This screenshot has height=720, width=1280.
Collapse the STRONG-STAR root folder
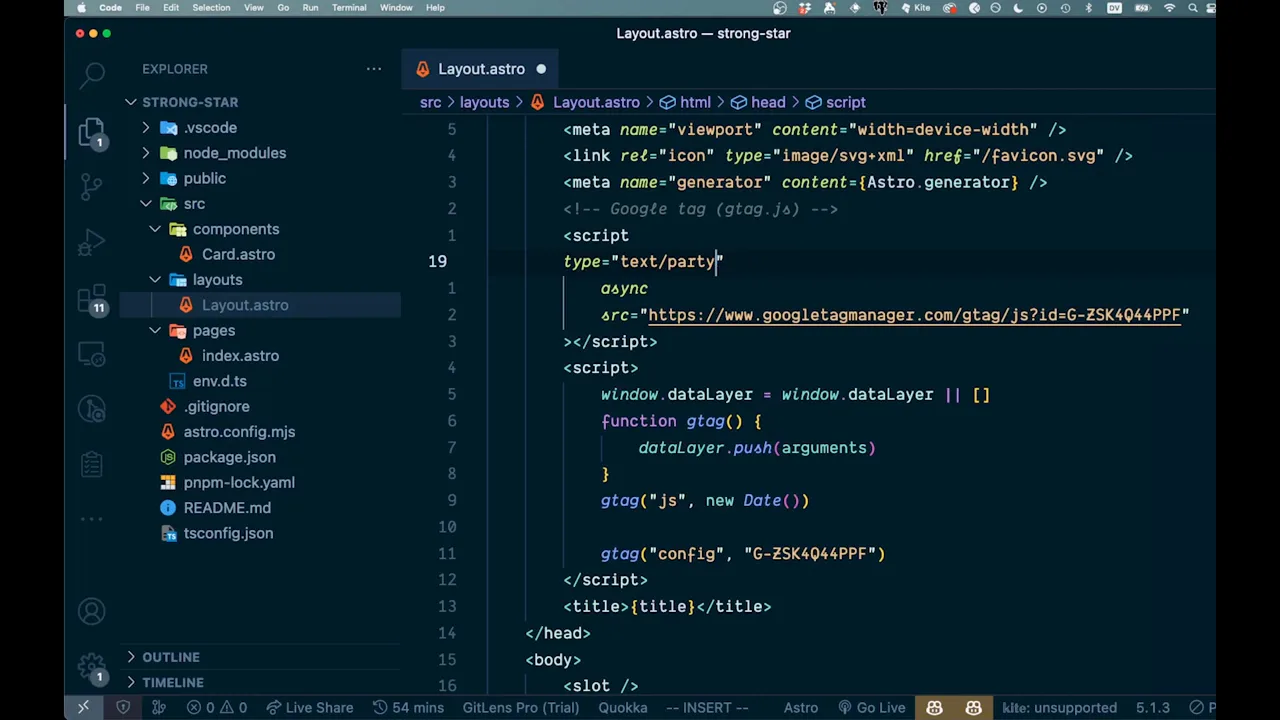(x=190, y=102)
